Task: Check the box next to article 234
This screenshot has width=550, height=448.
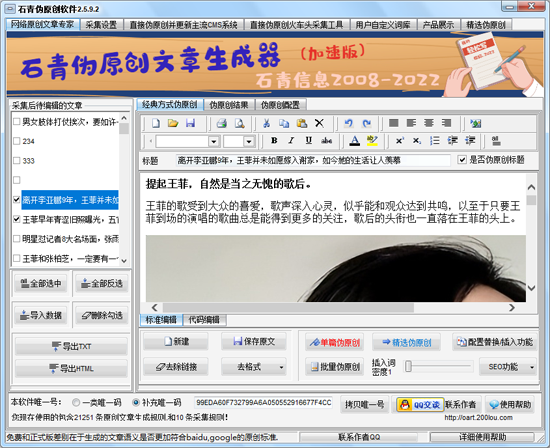Action: click(x=16, y=141)
